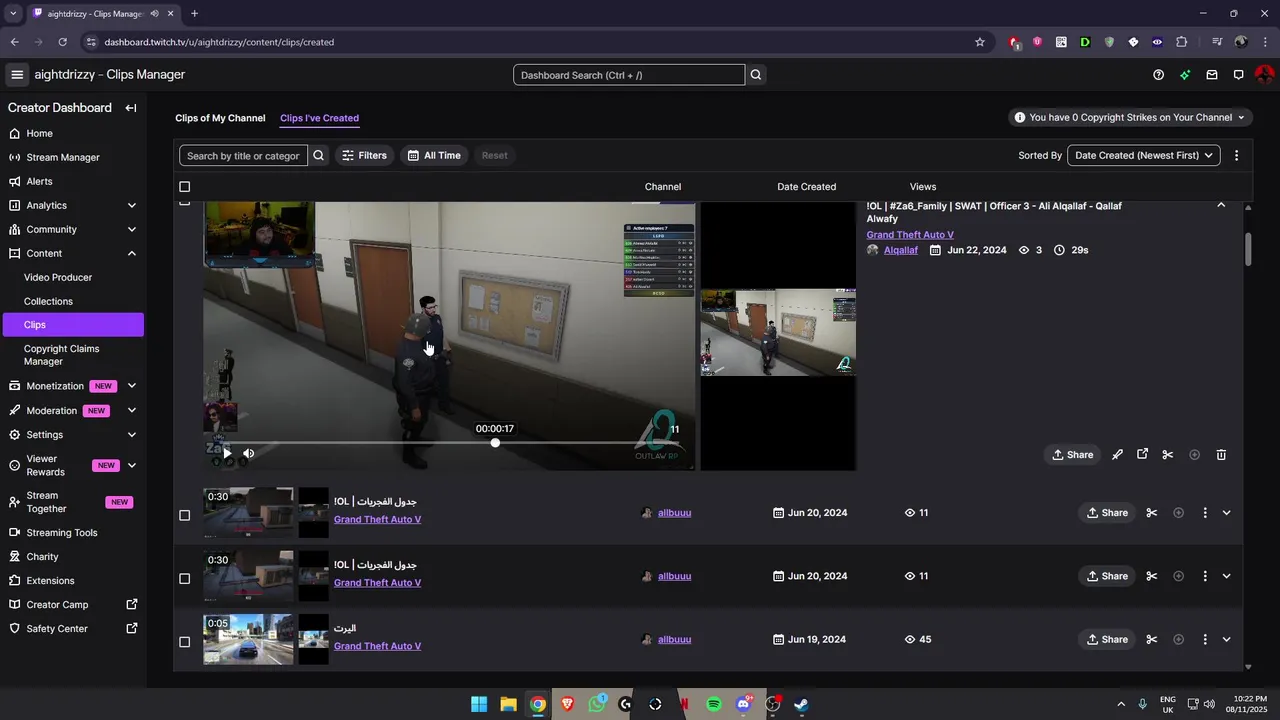Viewport: 1280px width, 720px height.
Task: Open allbuuu channel link on Jun 19 row
Action: [x=674, y=640]
